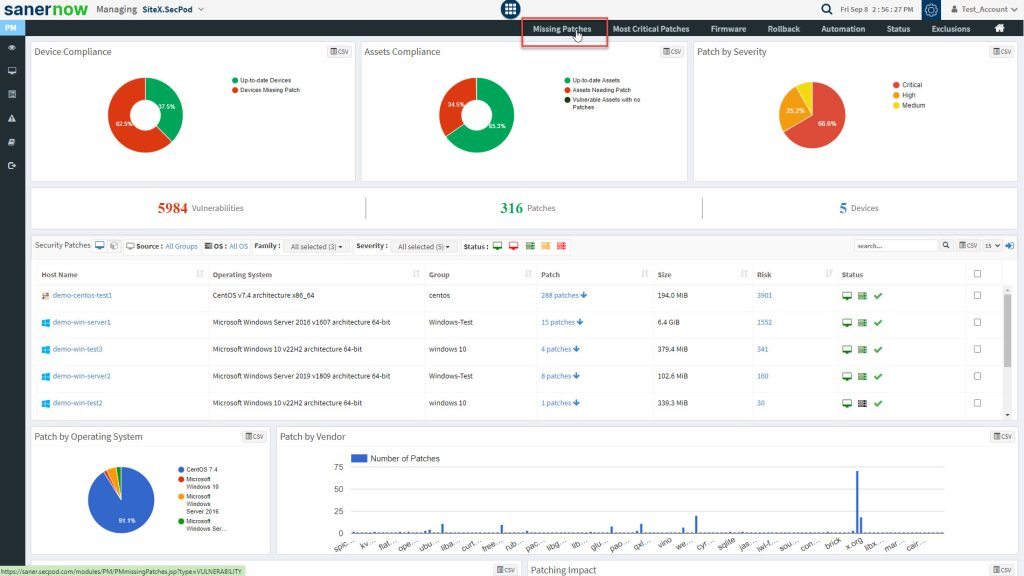Viewport: 1024px width, 576px height.
Task: Open the Most Critical Patches tab
Action: [651, 29]
